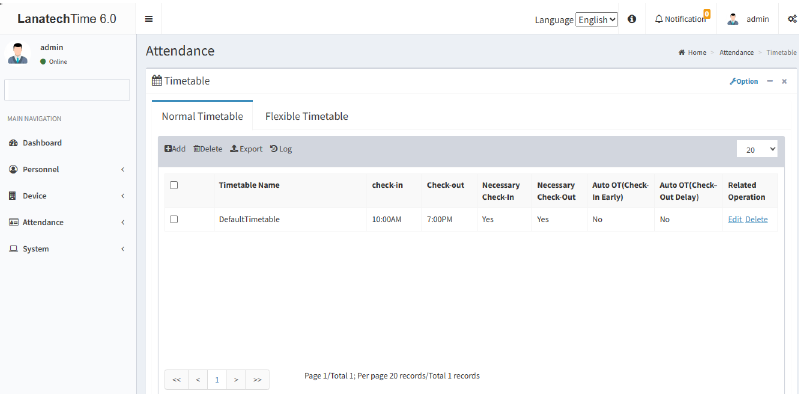
Task: Open the records-per-page dropdown showing 20
Action: pos(757,149)
